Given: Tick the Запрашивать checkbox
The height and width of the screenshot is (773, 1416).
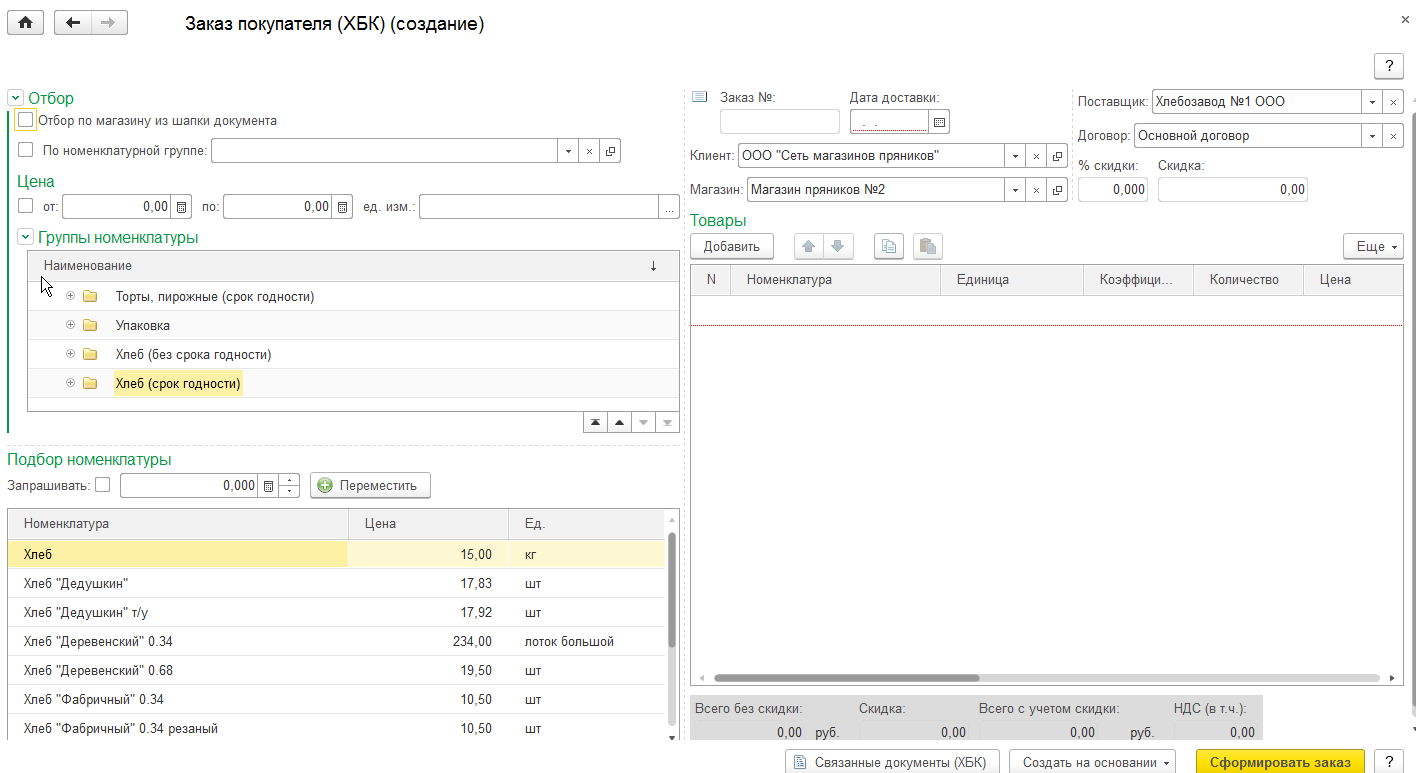Looking at the screenshot, I should (x=103, y=485).
